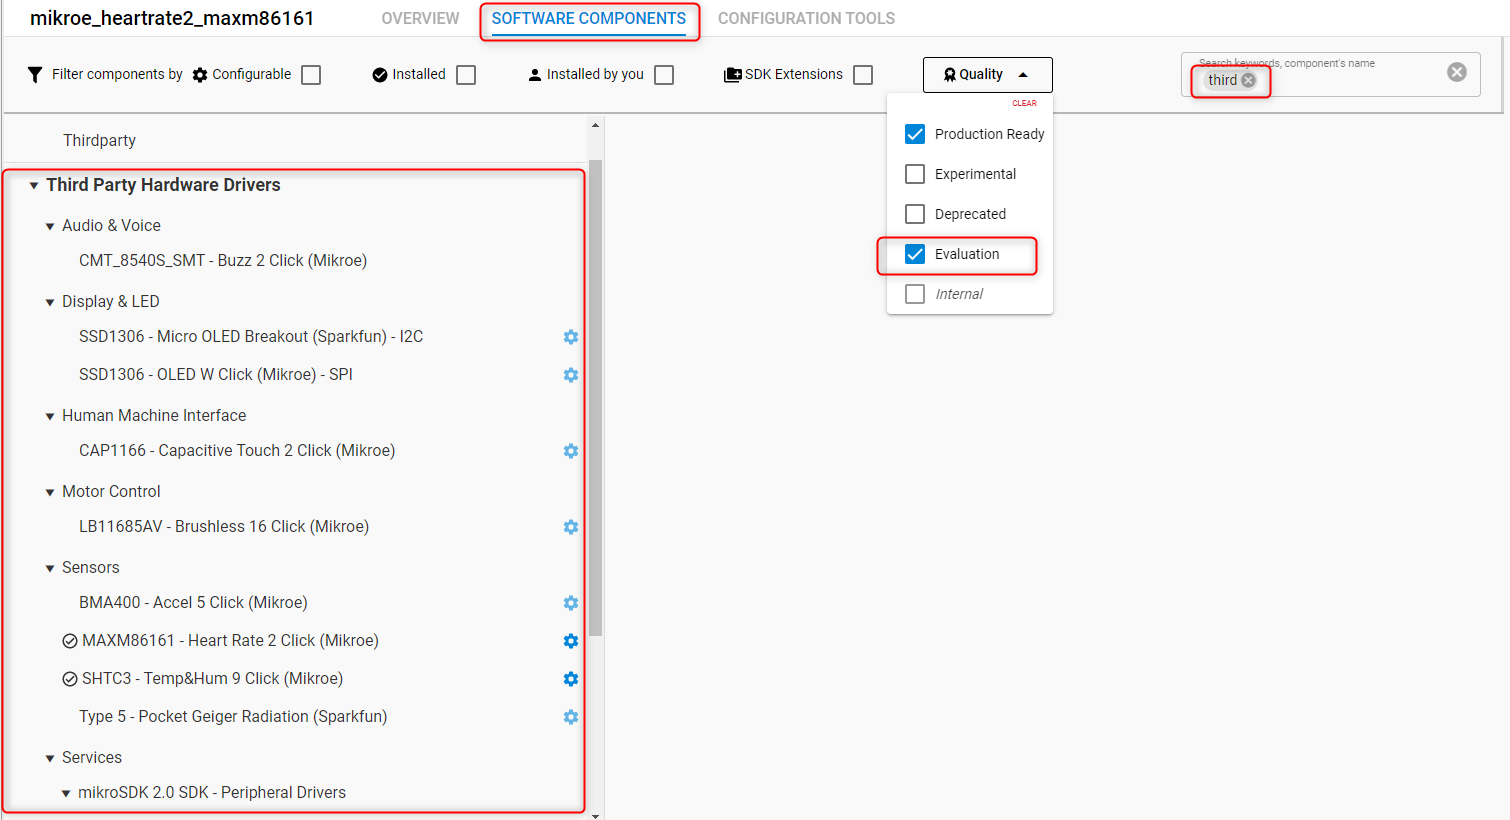Collapse the Services category
This screenshot has height=820, width=1510.
(50, 759)
